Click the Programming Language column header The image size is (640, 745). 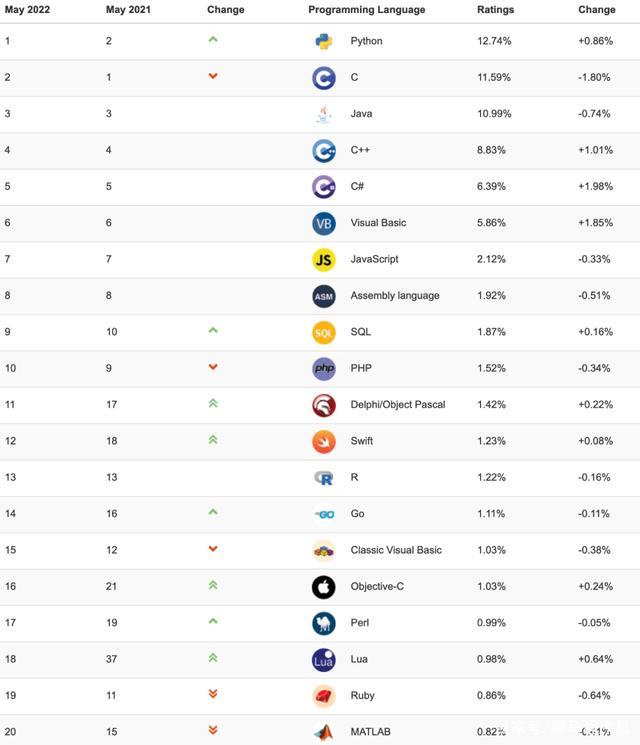pos(366,10)
